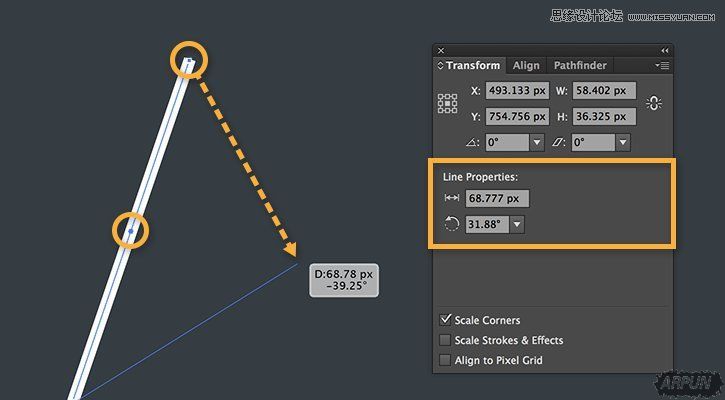725x400 pixels.
Task: Open the shear angle dropdown
Action: pos(623,143)
